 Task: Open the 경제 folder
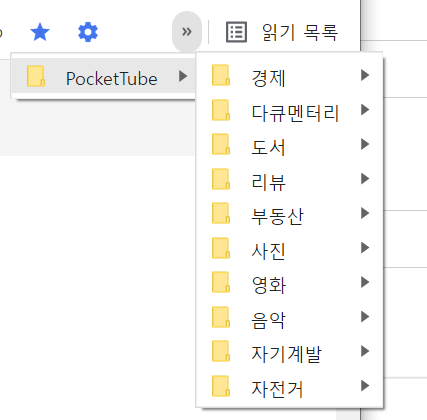(x=289, y=75)
